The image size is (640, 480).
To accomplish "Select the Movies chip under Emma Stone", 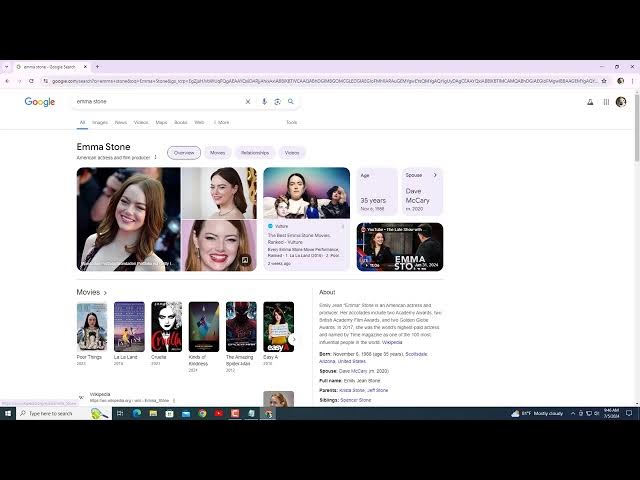I will click(x=217, y=153).
